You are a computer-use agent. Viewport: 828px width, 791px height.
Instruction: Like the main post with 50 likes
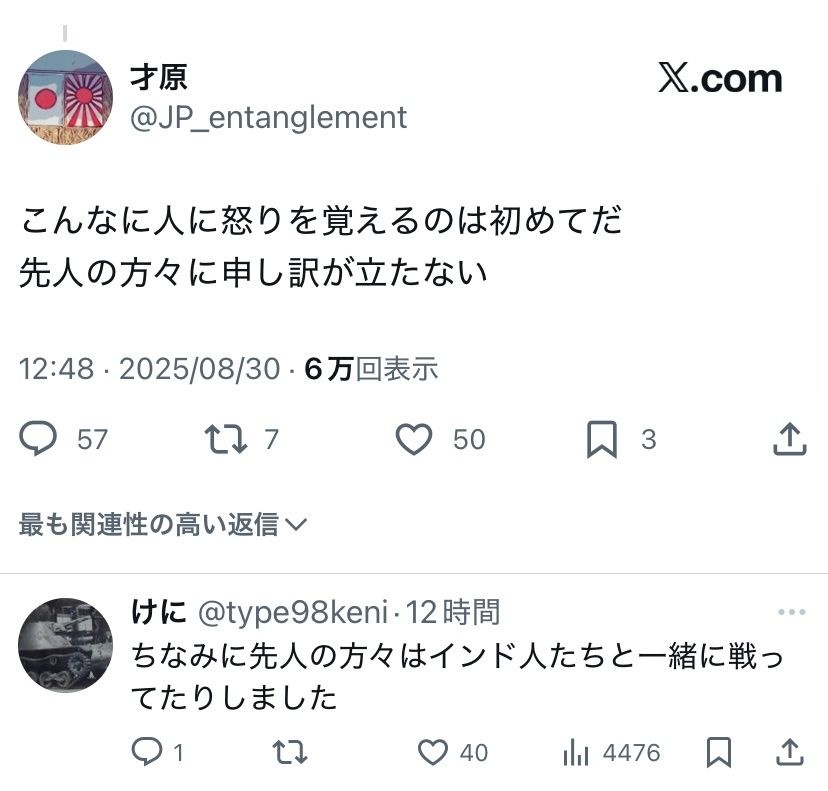pyautogui.click(x=413, y=439)
